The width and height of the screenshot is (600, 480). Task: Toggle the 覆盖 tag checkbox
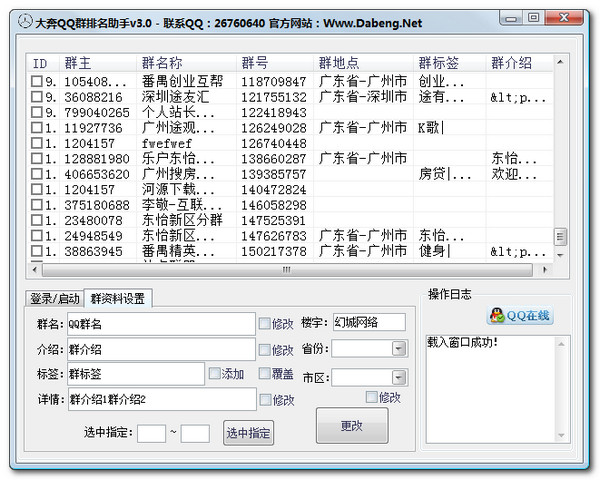264,373
